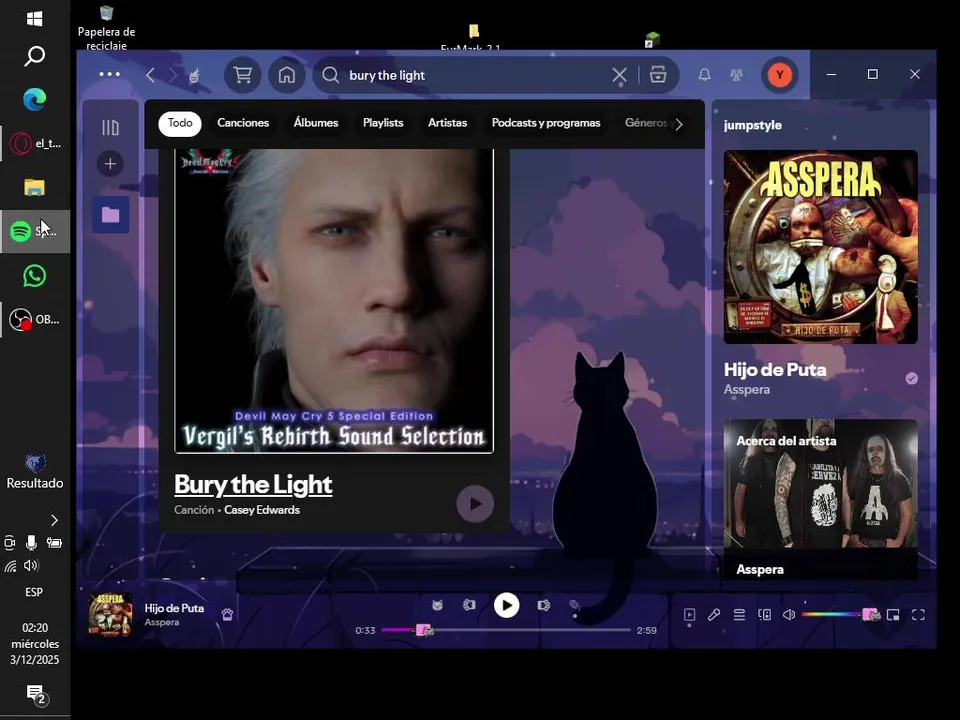Filter results by Canciones

coord(243,123)
